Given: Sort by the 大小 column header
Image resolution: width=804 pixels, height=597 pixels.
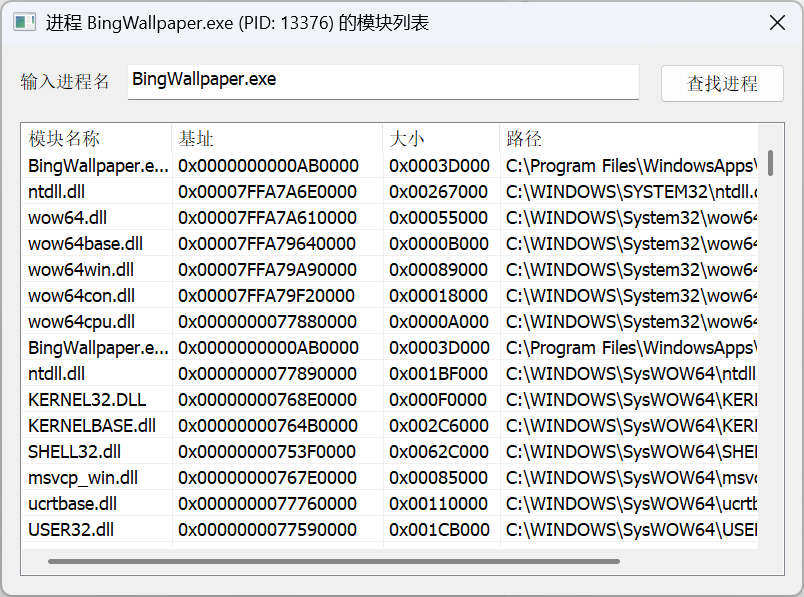Looking at the screenshot, I should 441,138.
